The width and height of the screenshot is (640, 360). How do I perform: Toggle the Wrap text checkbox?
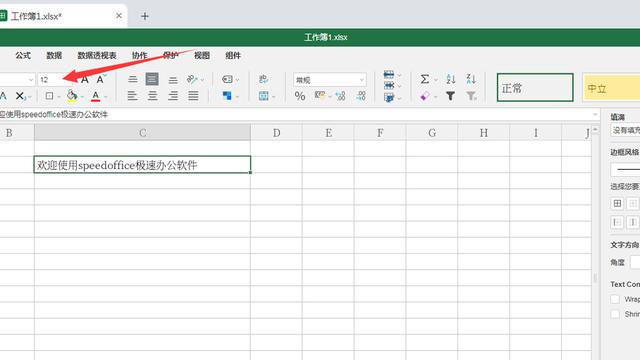[x=615, y=299]
